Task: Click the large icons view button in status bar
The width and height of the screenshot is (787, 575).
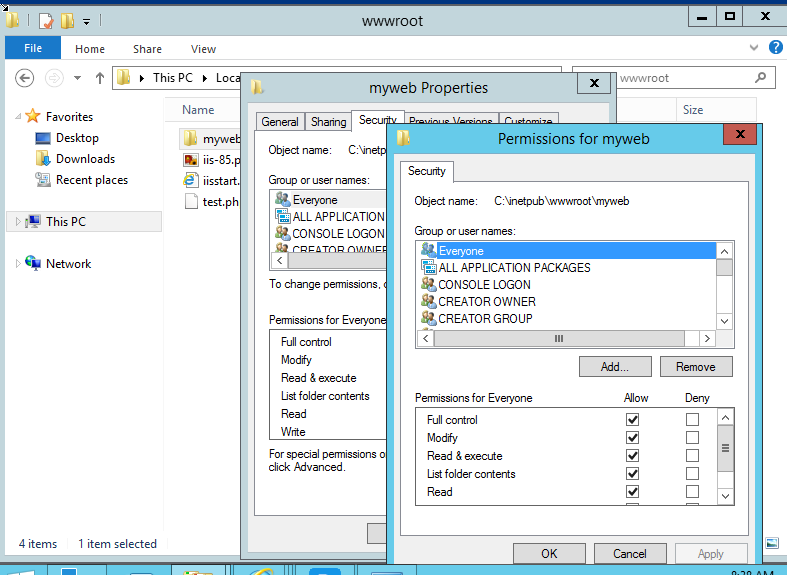Action: pos(772,543)
